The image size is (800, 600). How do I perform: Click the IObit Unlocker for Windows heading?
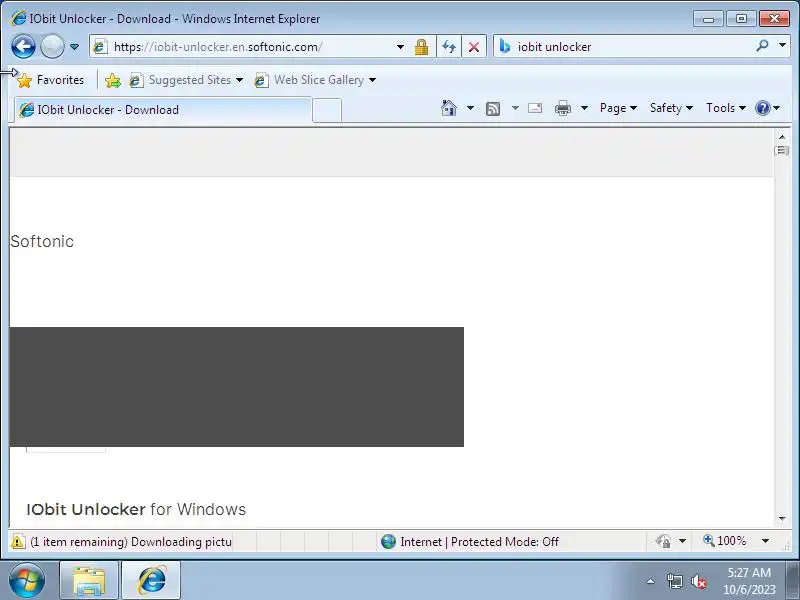136,509
